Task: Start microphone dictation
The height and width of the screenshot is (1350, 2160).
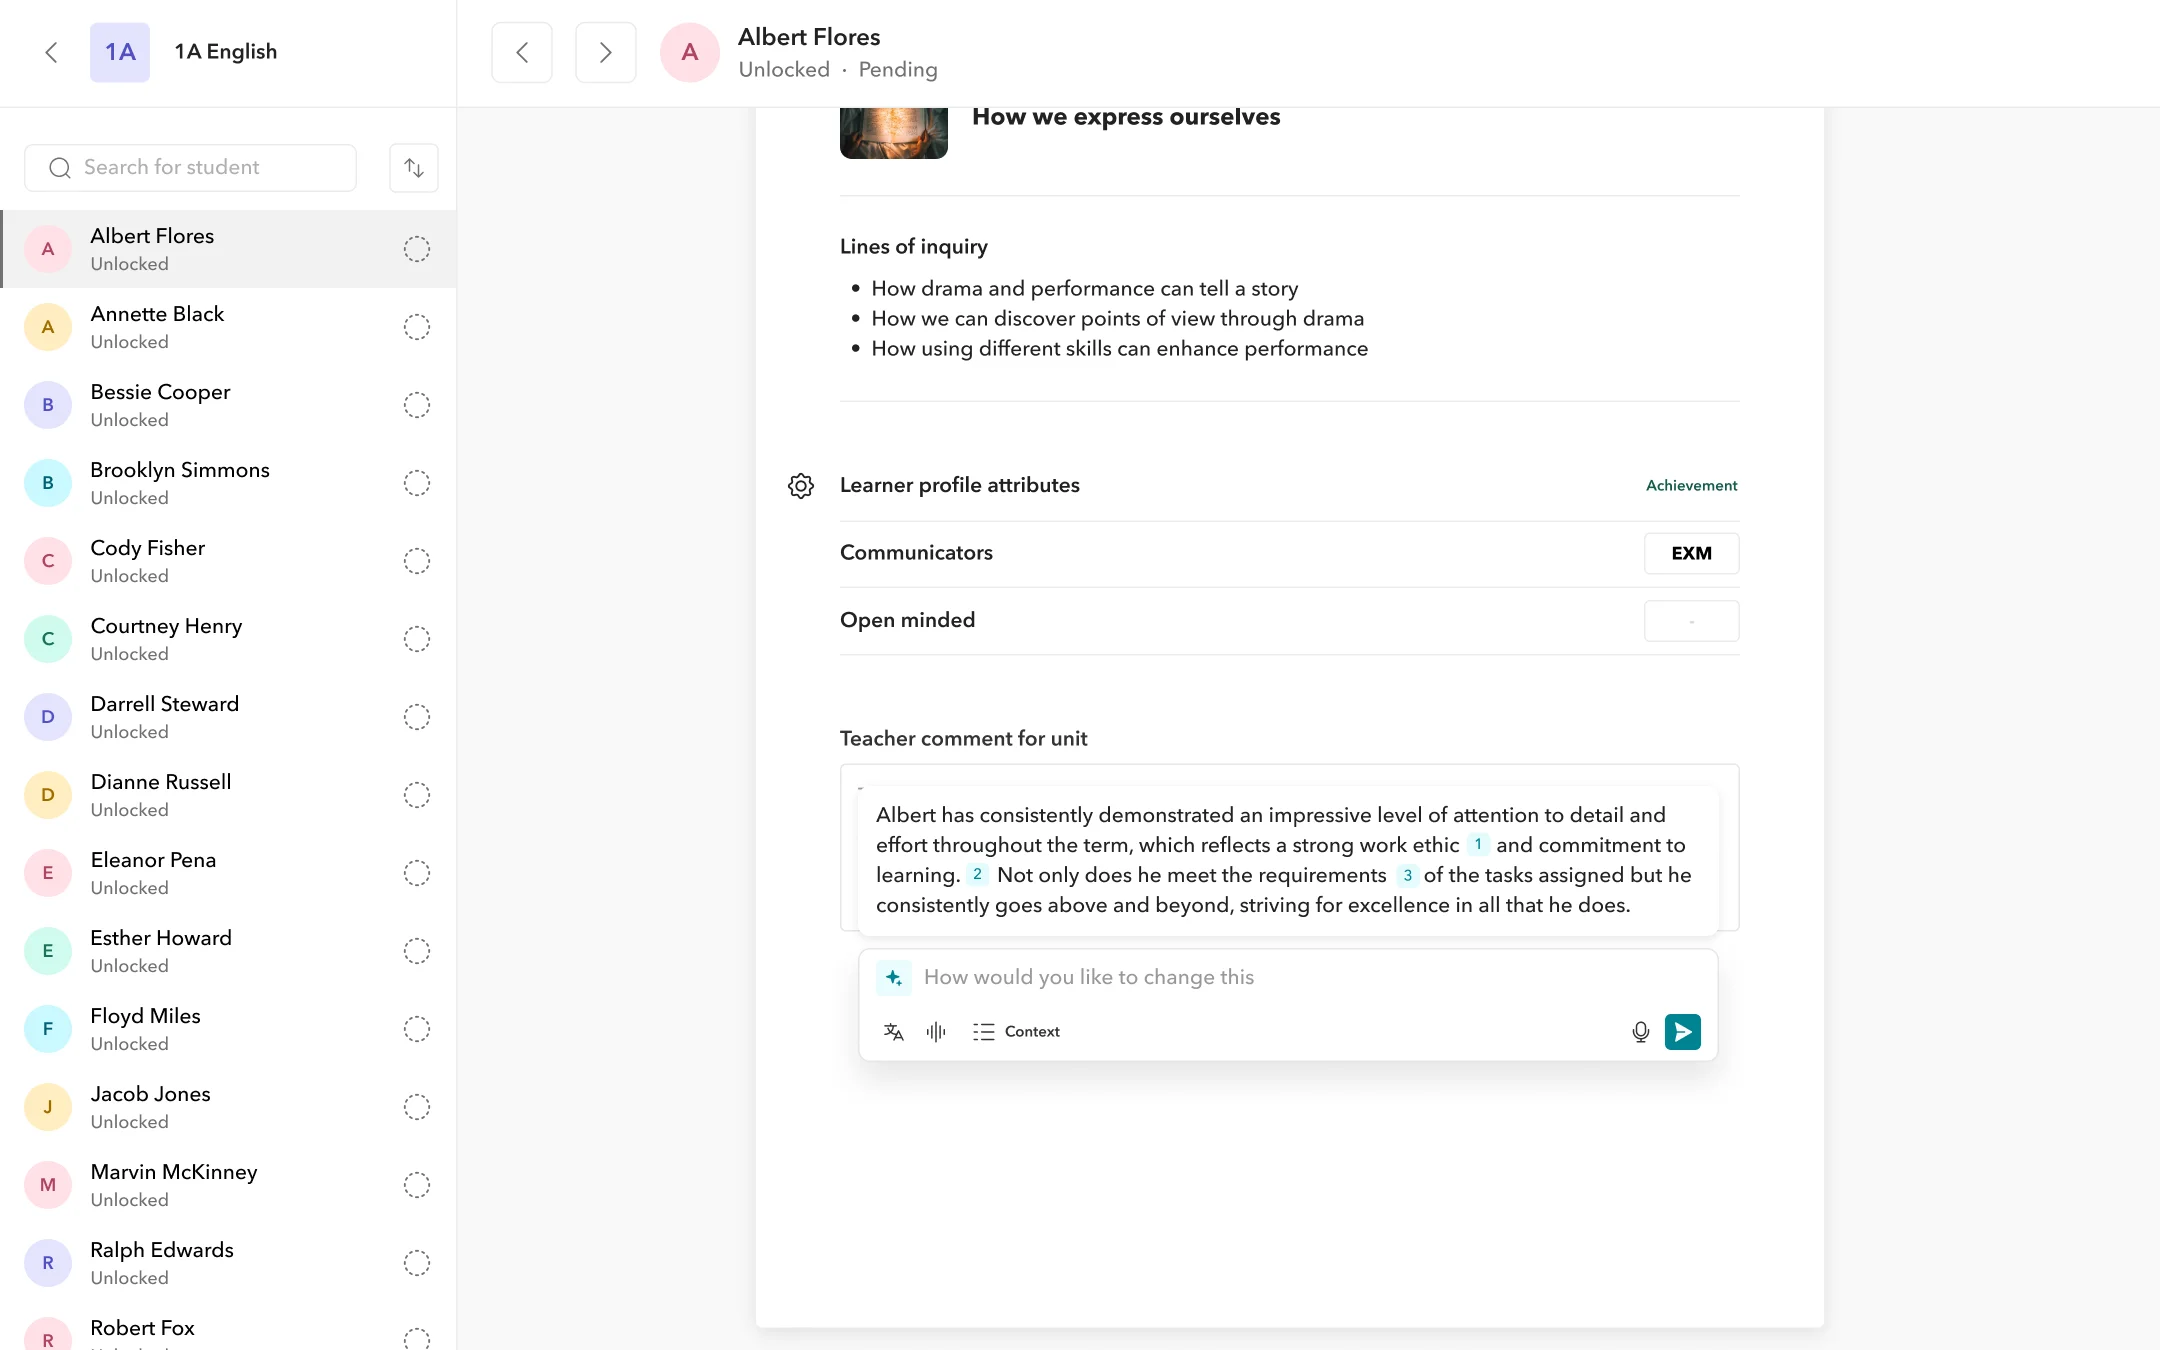Action: coord(1641,1032)
